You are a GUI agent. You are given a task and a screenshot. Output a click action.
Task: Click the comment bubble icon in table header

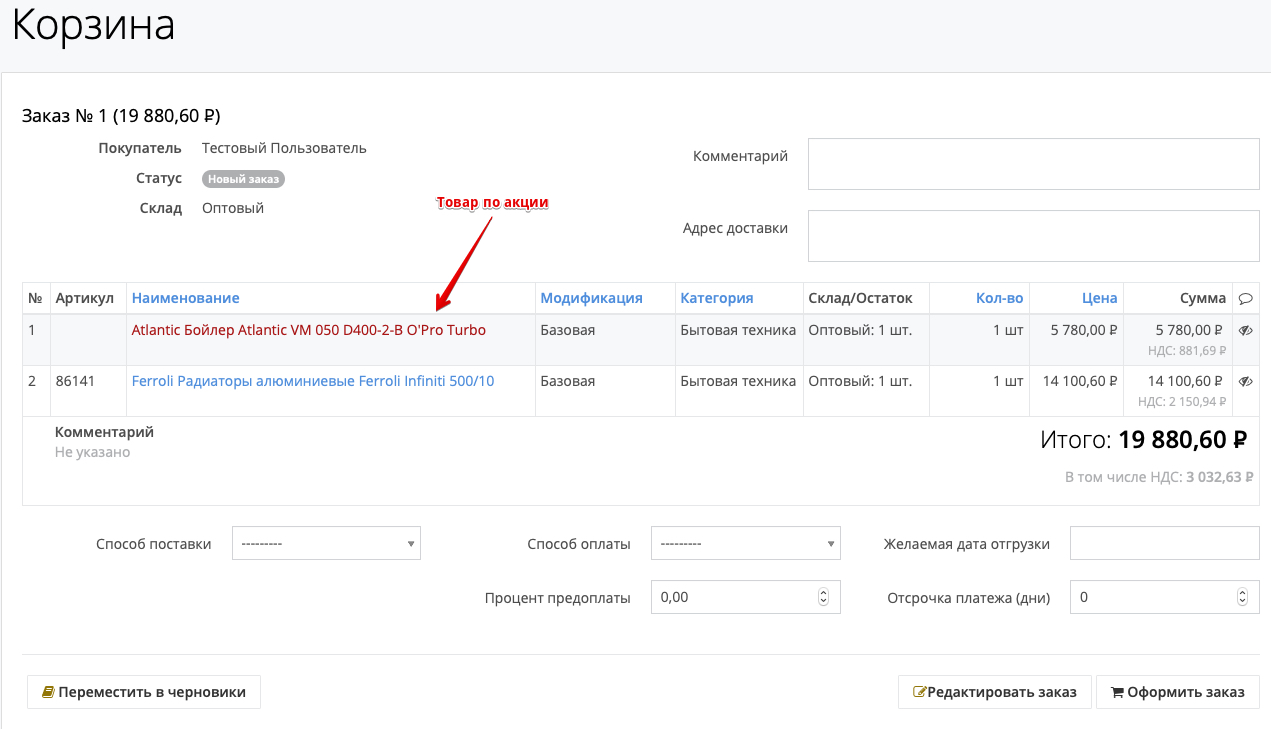1245,298
